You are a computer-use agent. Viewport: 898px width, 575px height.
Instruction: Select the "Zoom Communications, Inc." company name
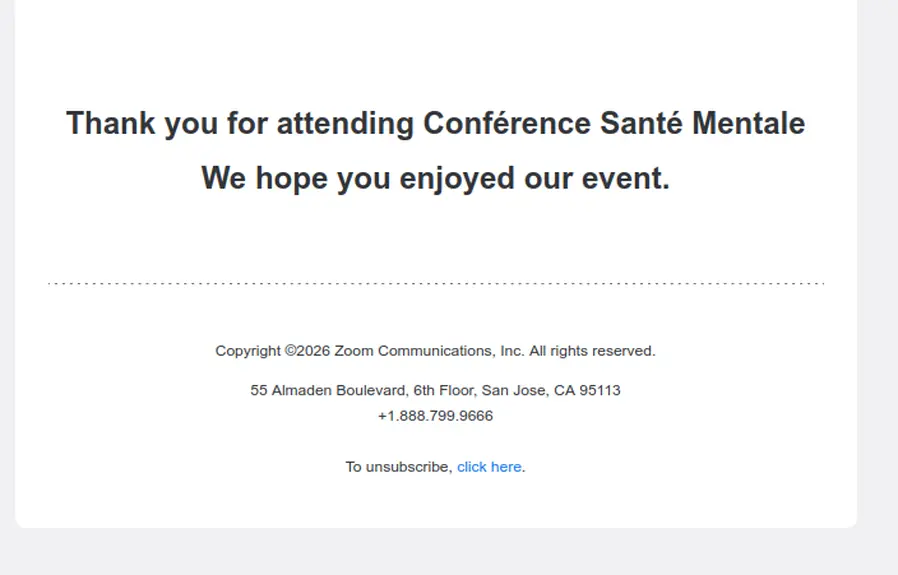coord(429,351)
